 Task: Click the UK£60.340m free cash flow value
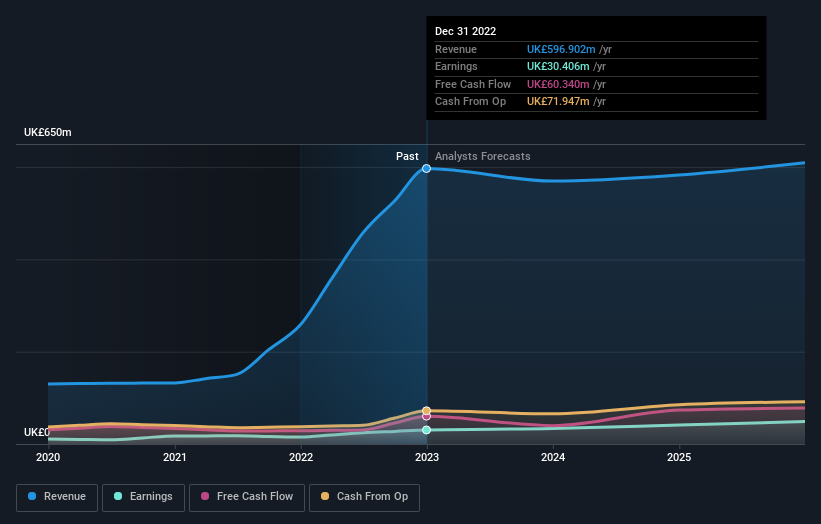pyautogui.click(x=558, y=84)
